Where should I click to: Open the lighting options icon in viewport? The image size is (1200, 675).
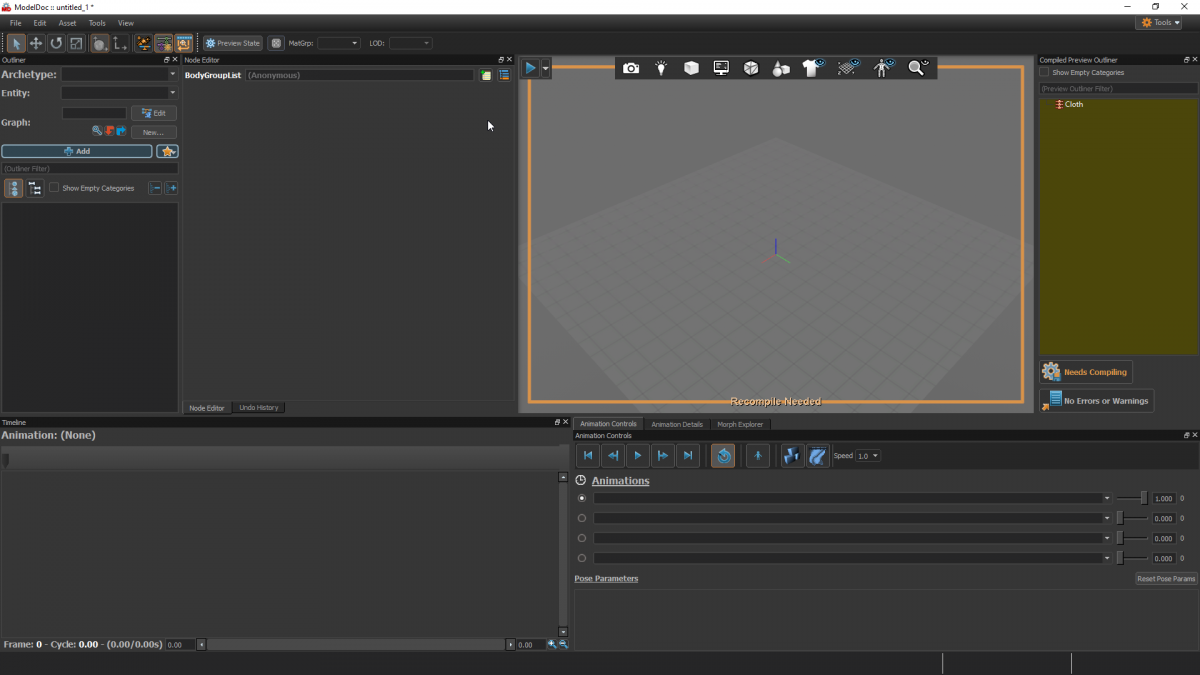[x=661, y=68]
